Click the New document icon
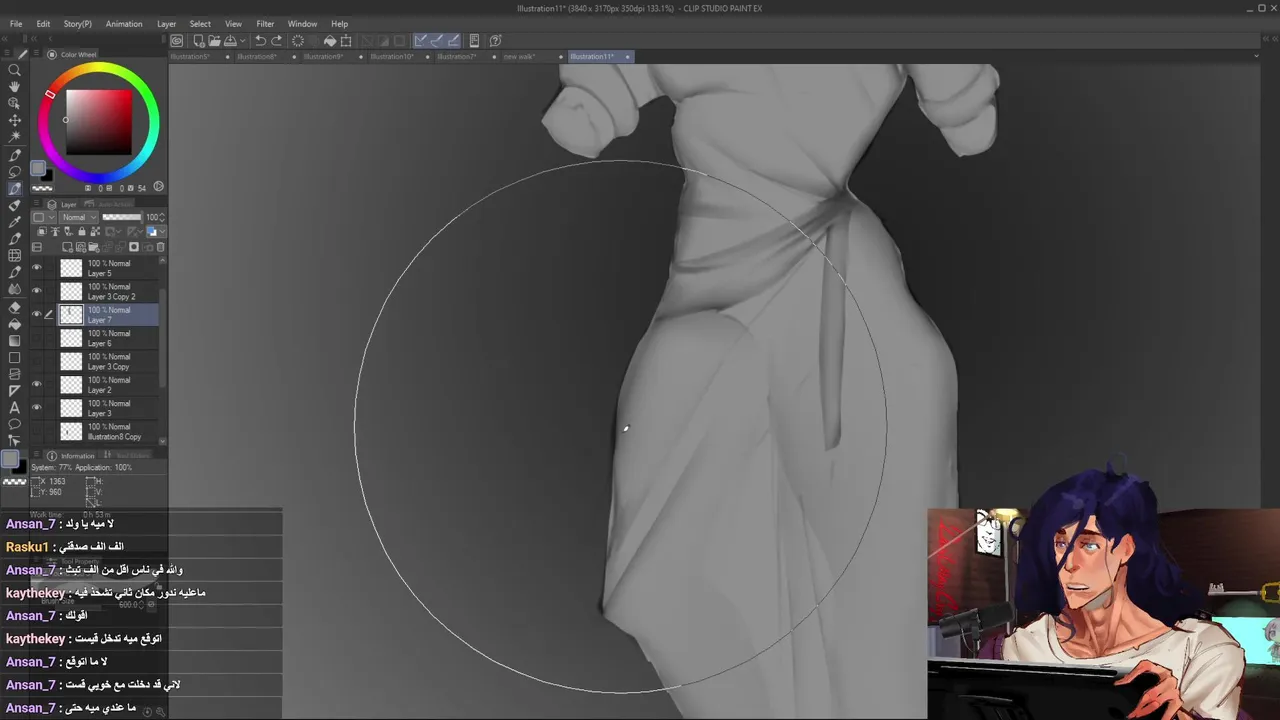1280x720 pixels. pyautogui.click(x=198, y=41)
